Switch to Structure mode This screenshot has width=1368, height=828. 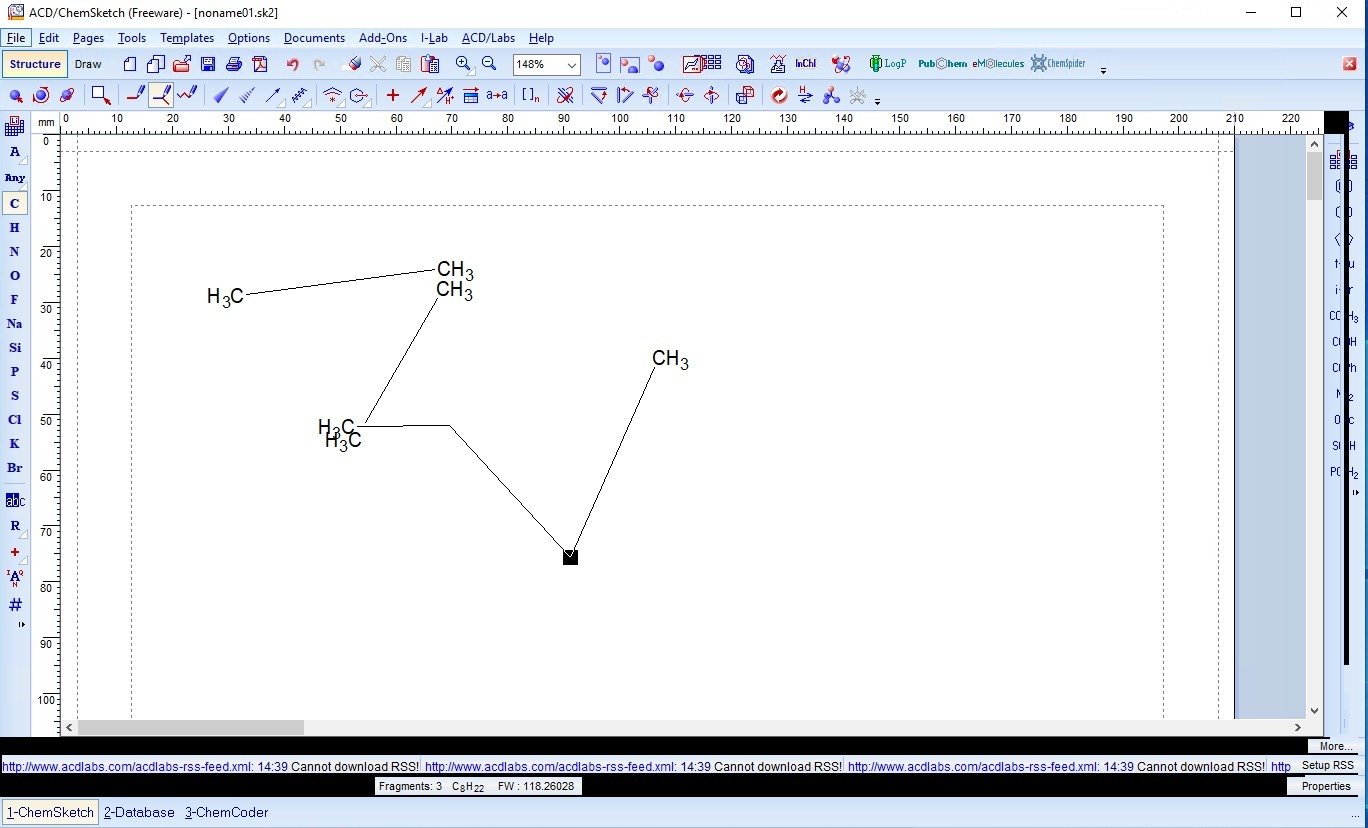(35, 64)
